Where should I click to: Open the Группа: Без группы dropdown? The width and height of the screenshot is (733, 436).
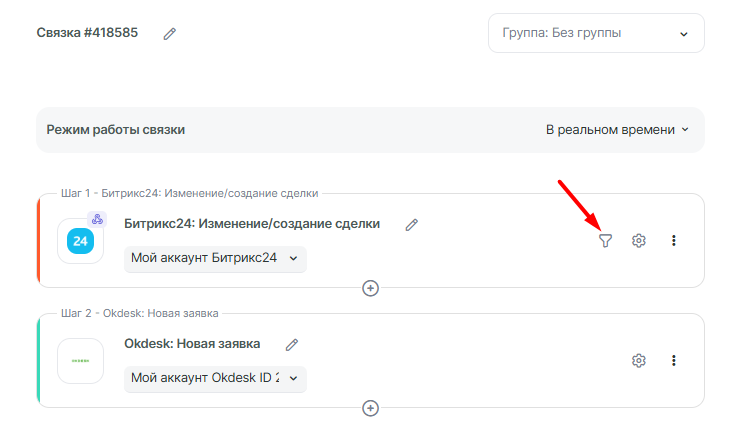coord(595,33)
